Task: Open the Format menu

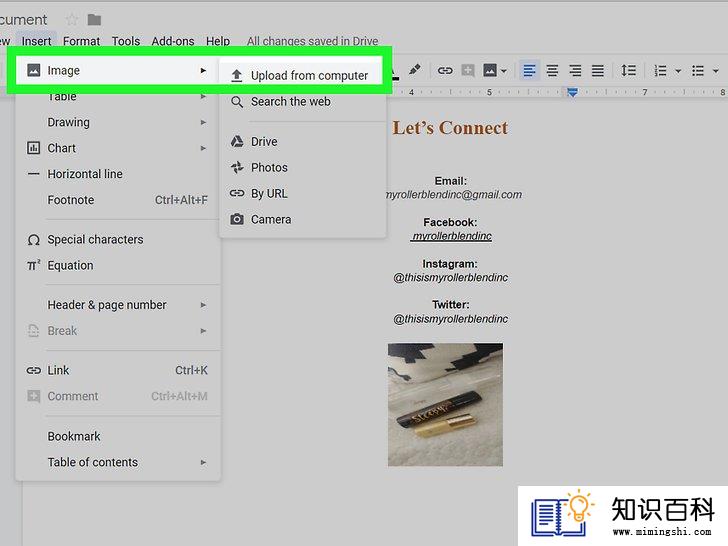Action: pos(81,41)
